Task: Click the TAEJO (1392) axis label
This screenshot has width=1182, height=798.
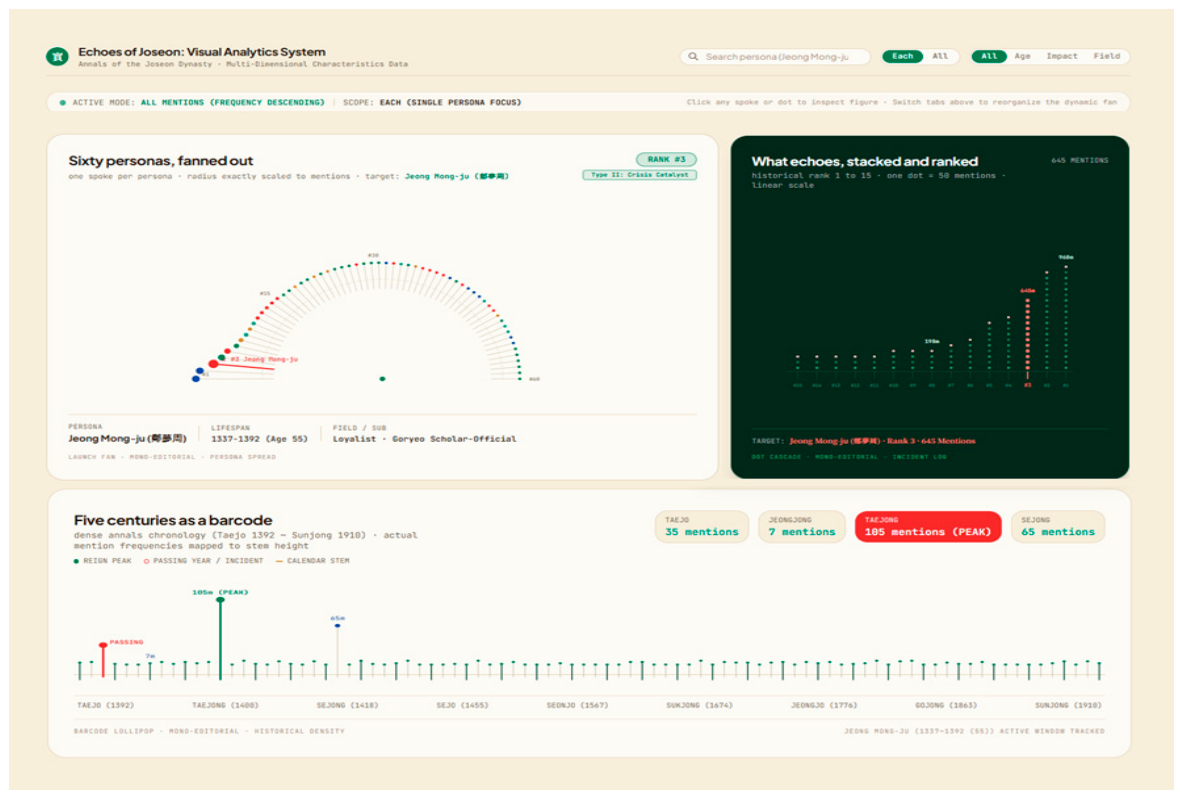Action: (106, 705)
